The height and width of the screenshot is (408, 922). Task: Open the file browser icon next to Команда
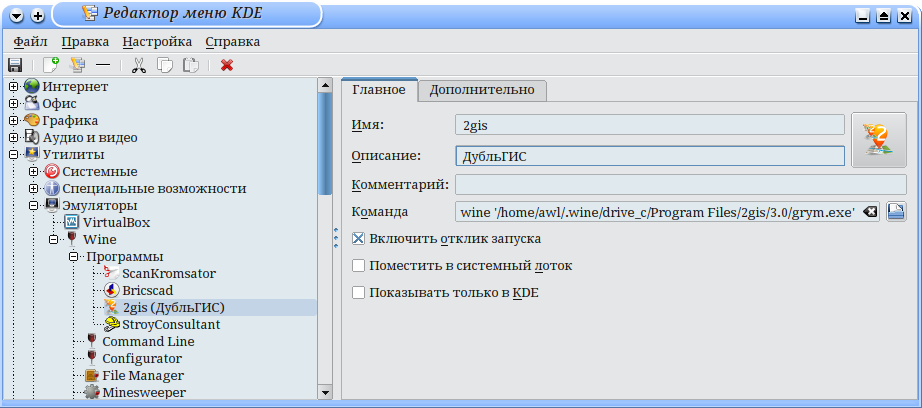point(896,212)
